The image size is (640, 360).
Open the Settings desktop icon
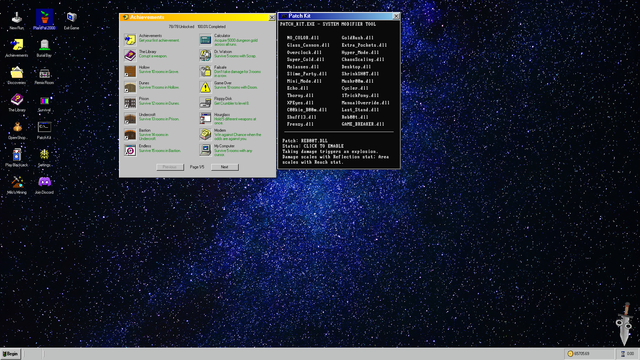tap(44, 158)
